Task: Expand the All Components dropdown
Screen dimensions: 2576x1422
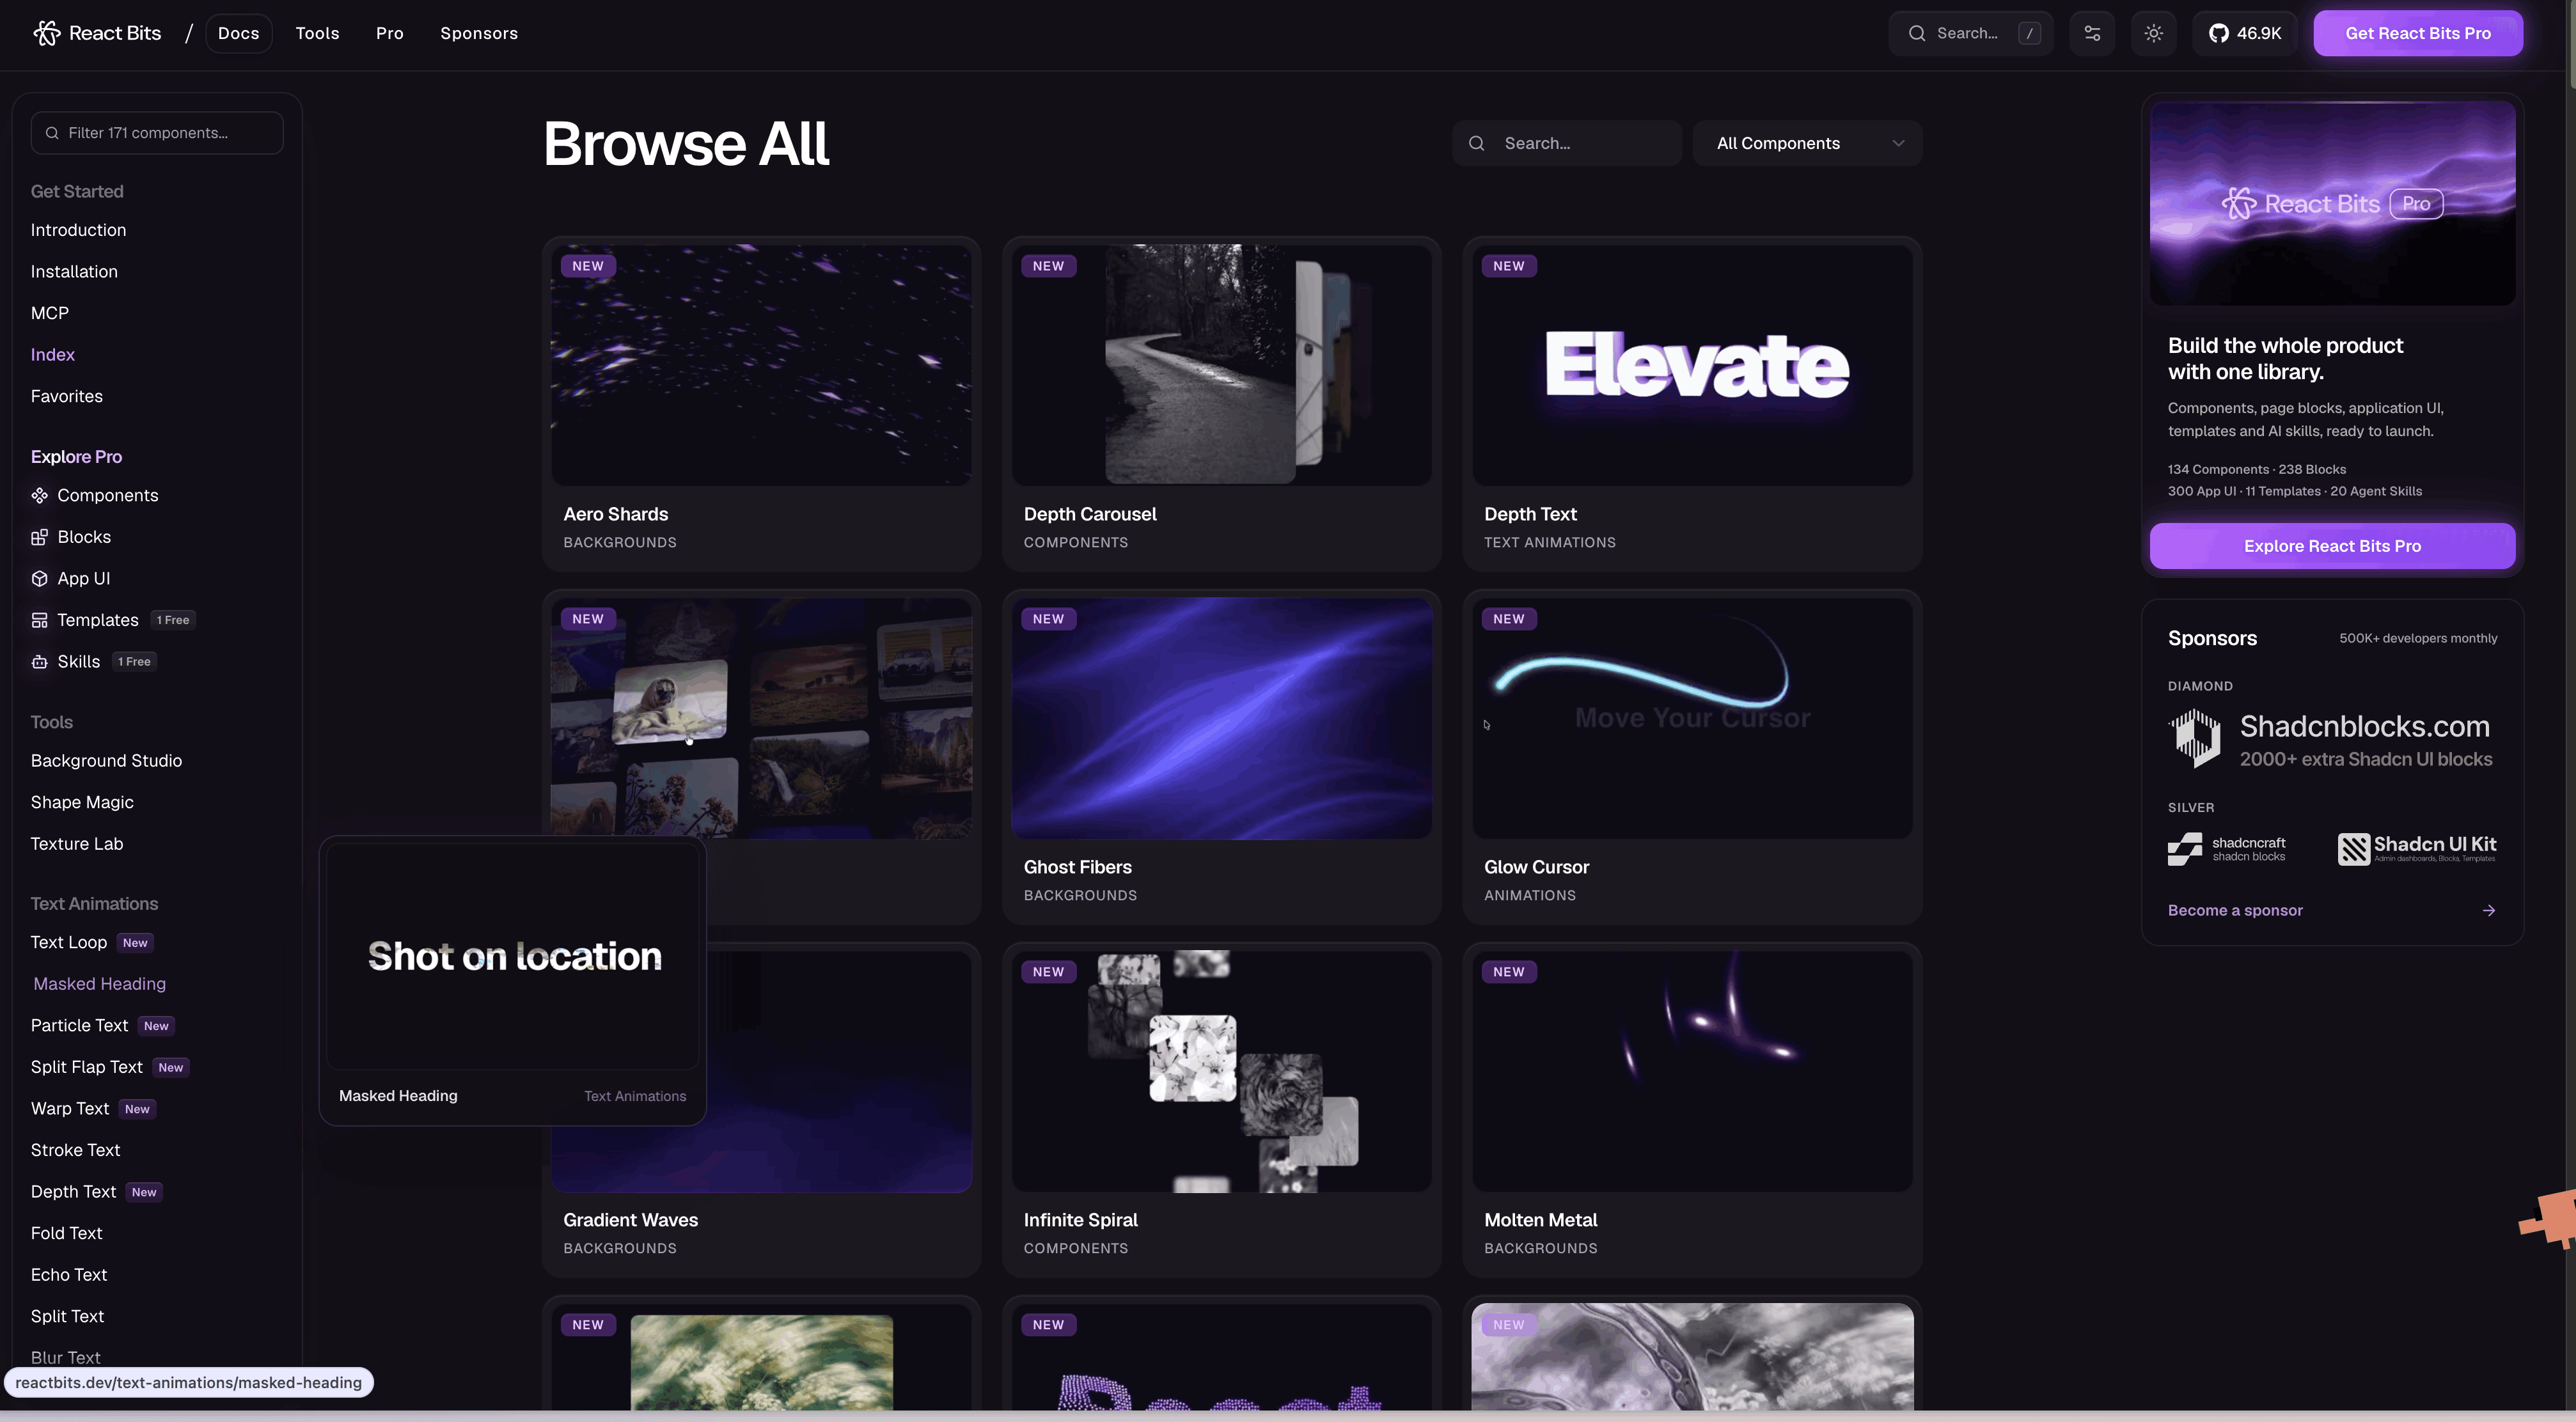Action: (1807, 143)
